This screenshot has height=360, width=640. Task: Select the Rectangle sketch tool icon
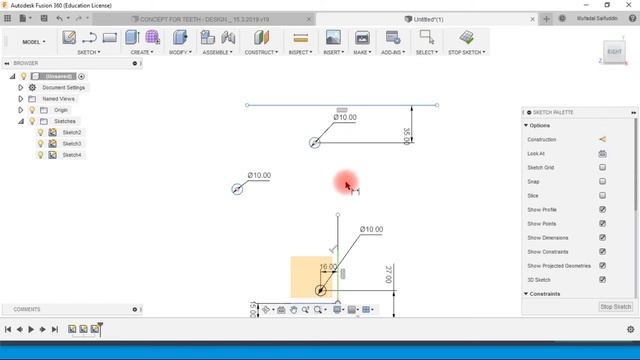[x=110, y=38]
